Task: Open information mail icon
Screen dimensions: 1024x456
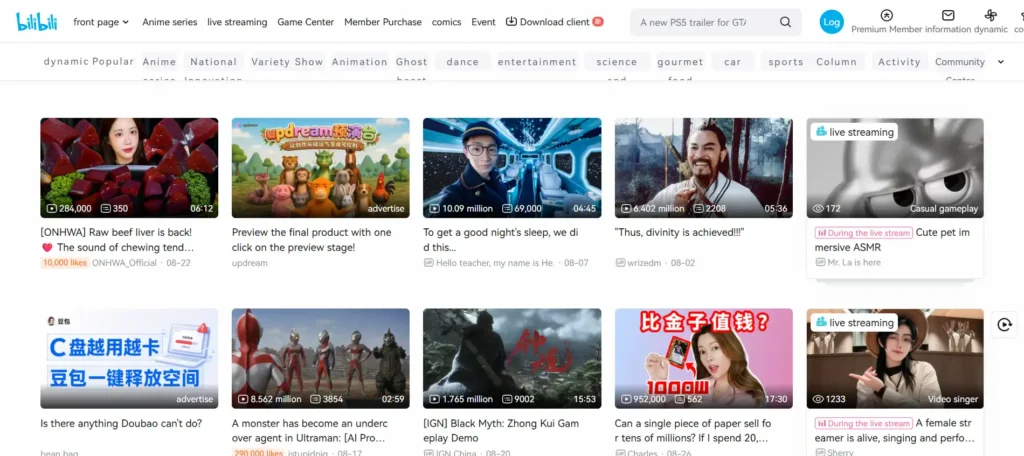Action: 948,15
